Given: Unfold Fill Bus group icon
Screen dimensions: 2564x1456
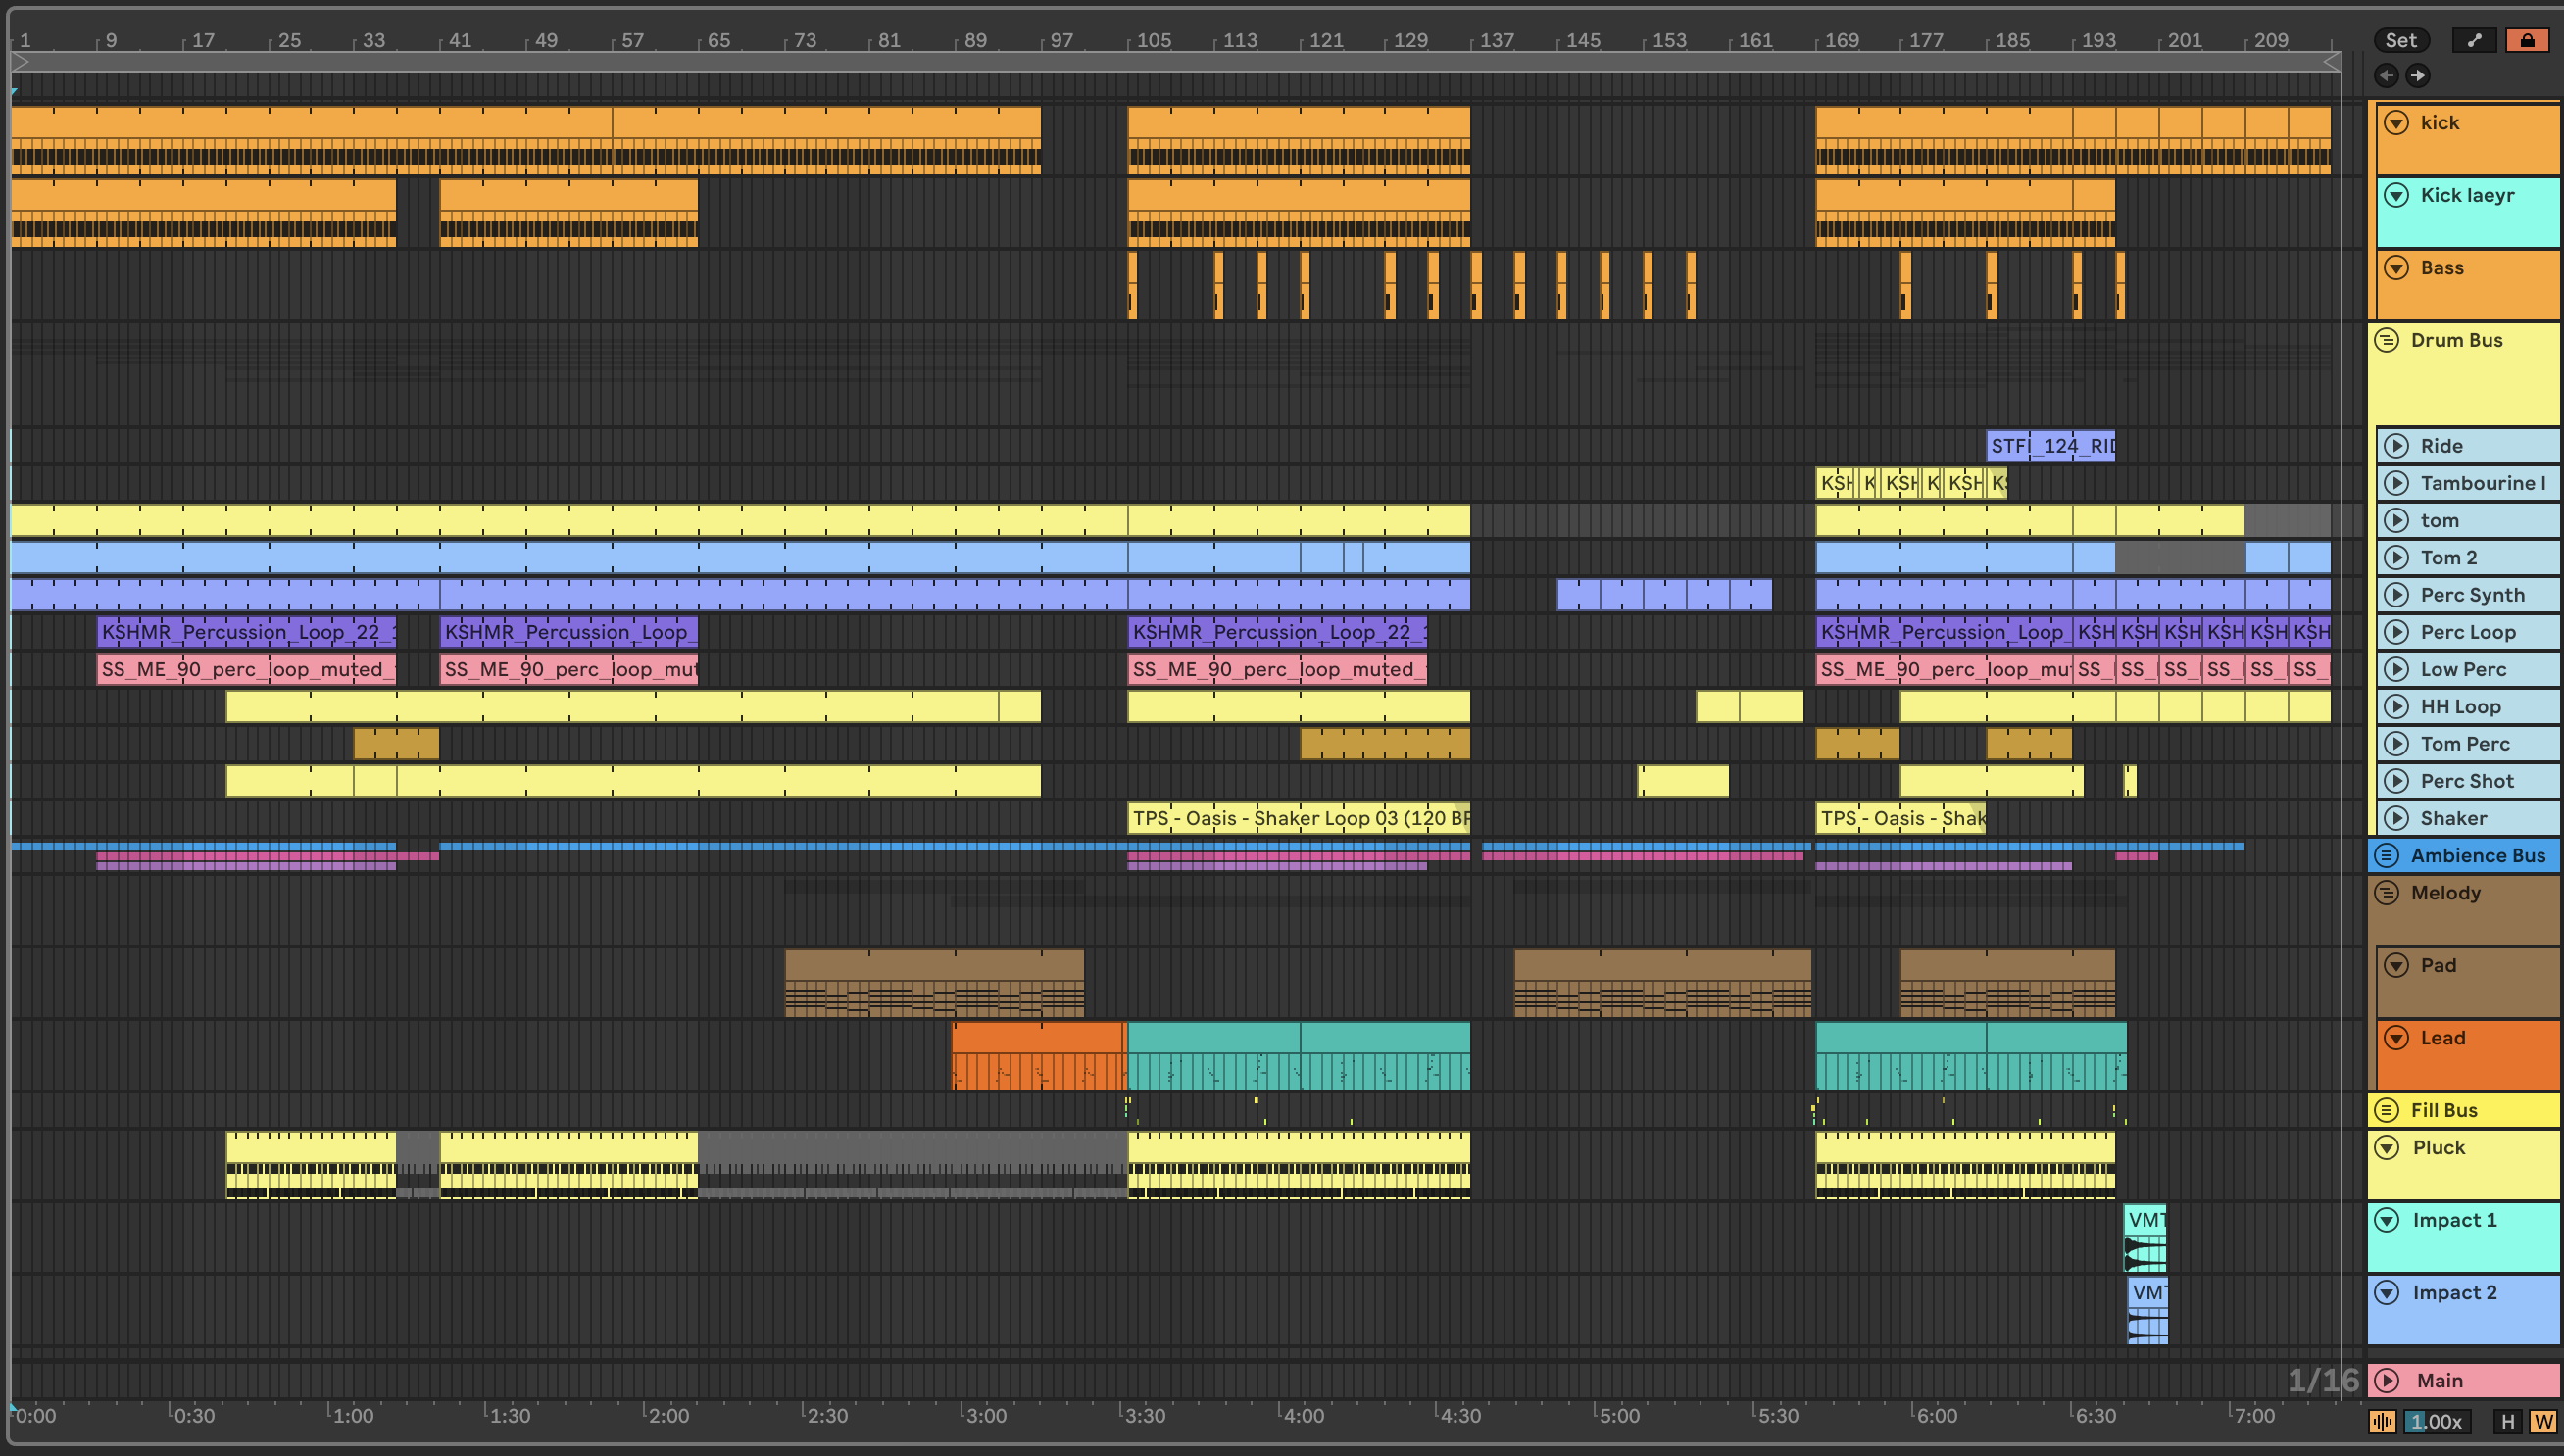Looking at the screenshot, I should click(2387, 1110).
